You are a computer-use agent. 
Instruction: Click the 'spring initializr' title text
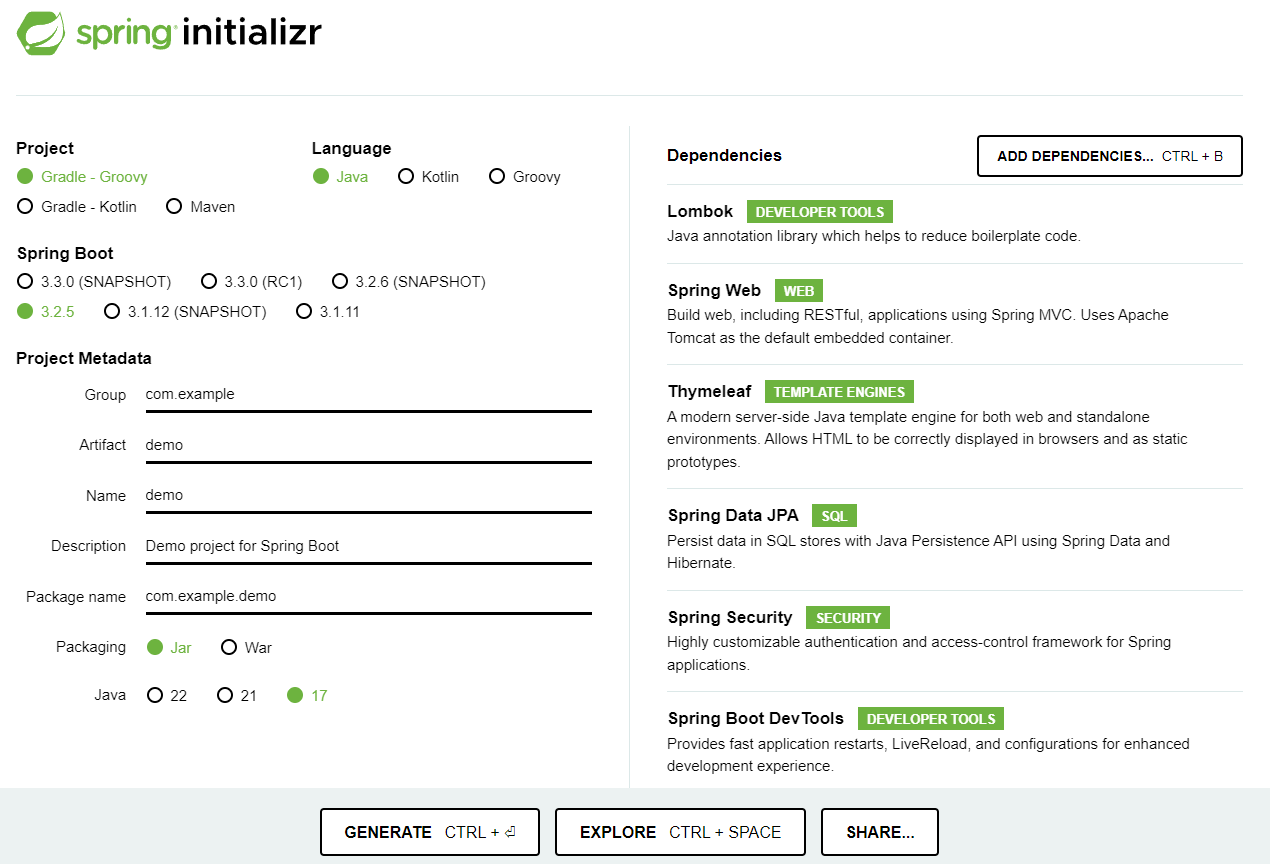click(x=199, y=33)
